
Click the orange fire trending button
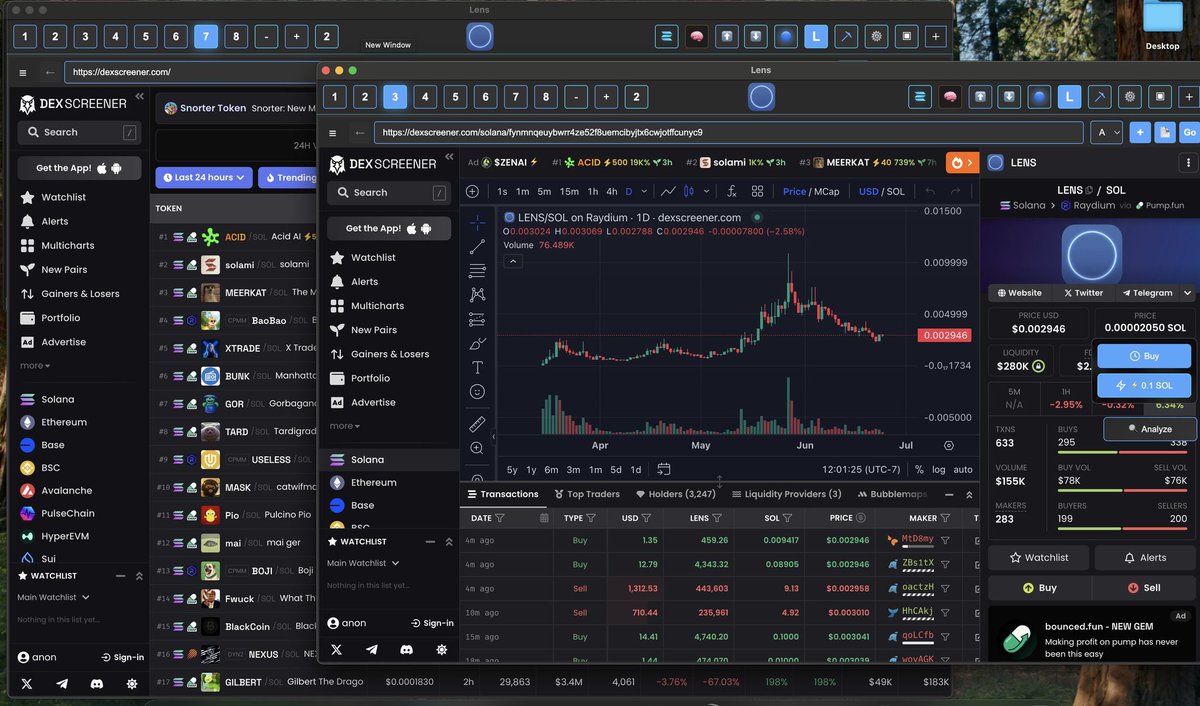(961, 162)
